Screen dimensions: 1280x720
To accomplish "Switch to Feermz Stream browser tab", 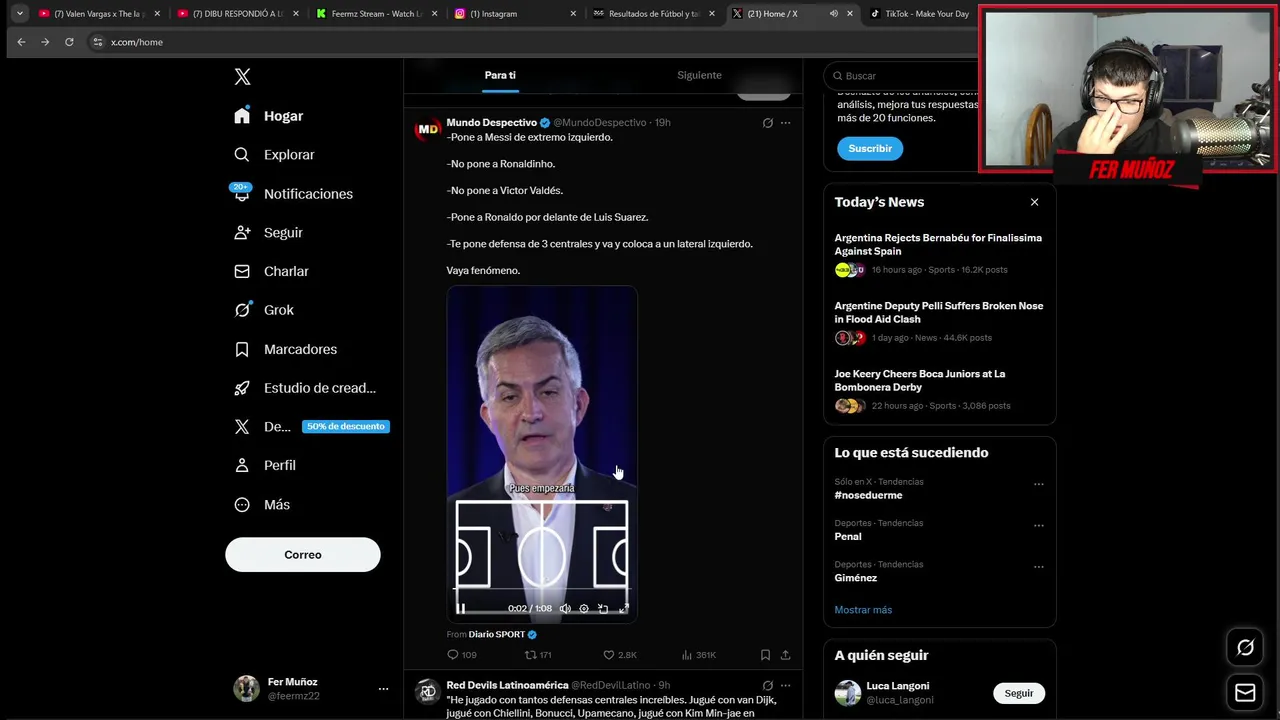I will tap(376, 14).
